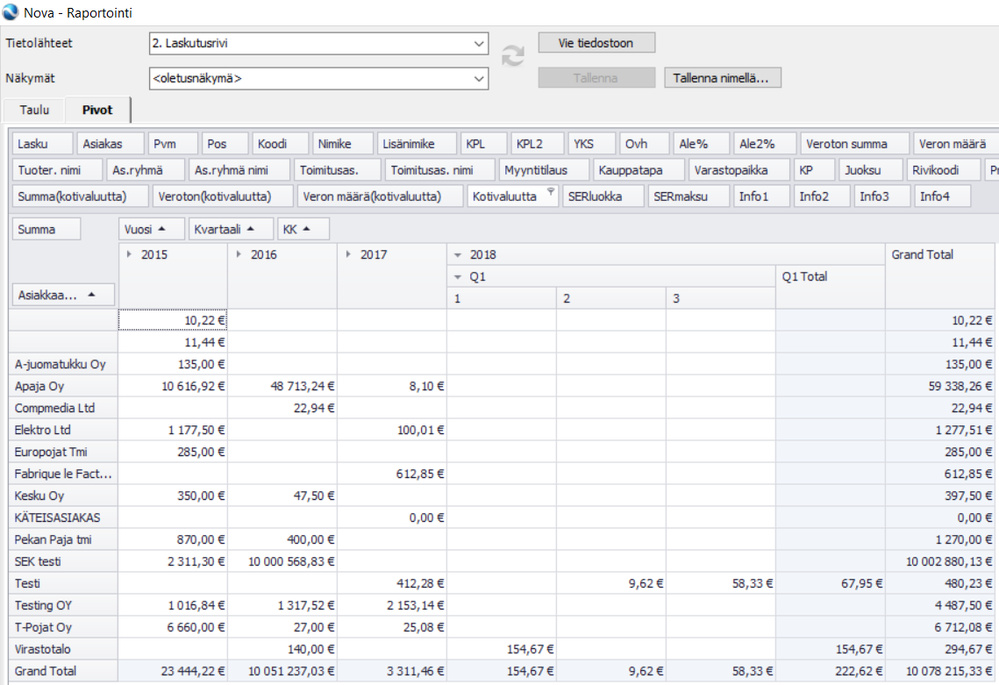The height and width of the screenshot is (685, 999).
Task: Collapse the Q1 quarter group
Action: [457, 277]
